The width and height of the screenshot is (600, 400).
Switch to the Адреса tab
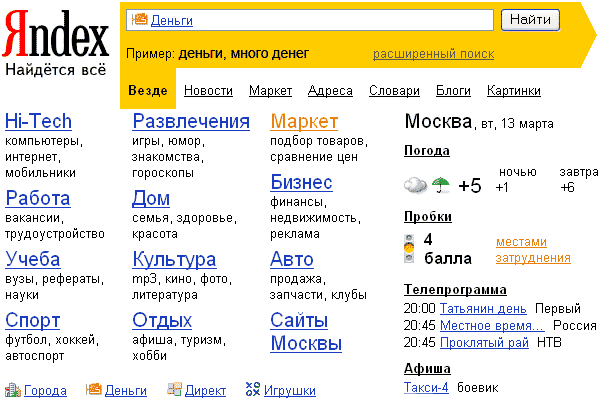point(330,91)
